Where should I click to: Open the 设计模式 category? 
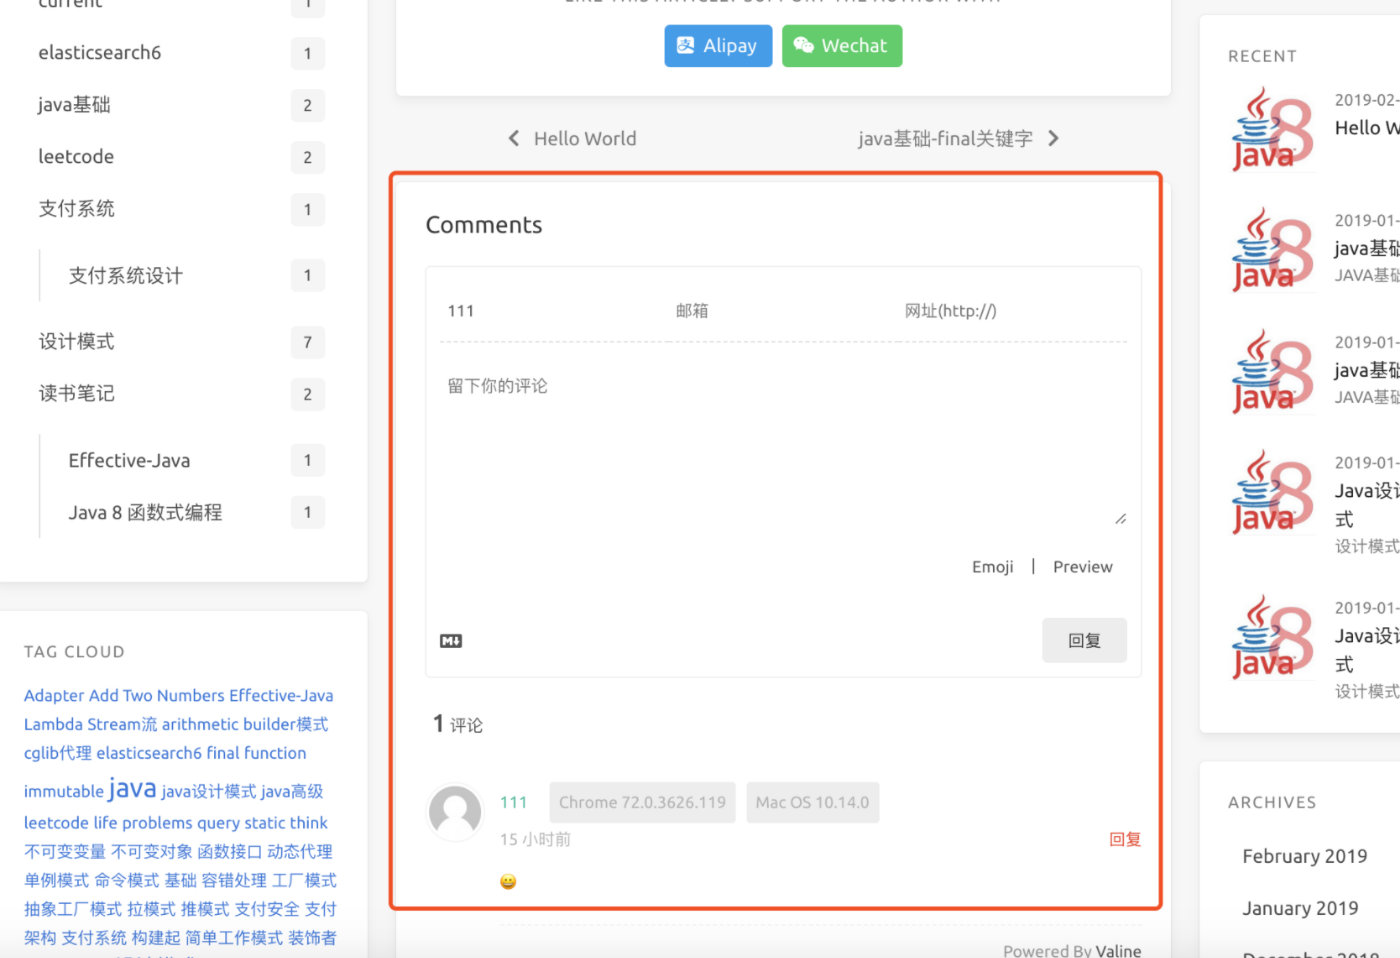point(76,342)
